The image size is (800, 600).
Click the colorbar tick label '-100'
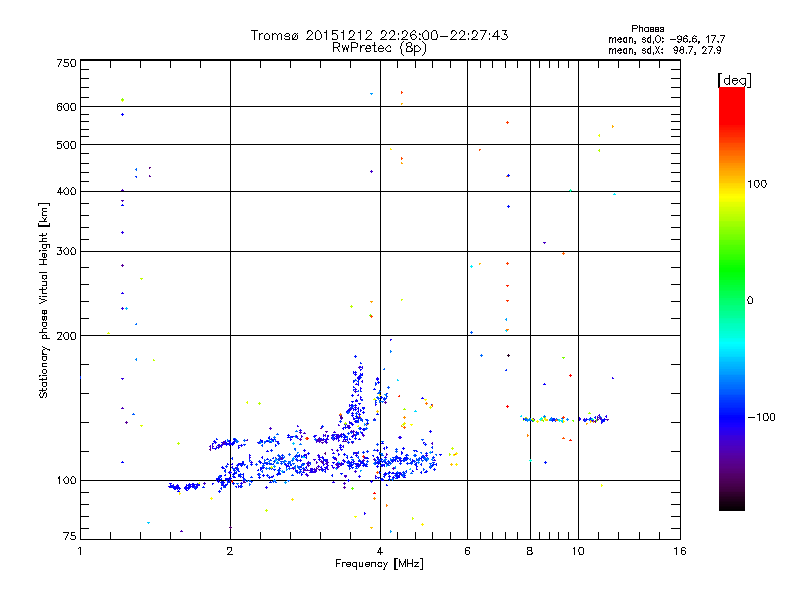[x=761, y=417]
